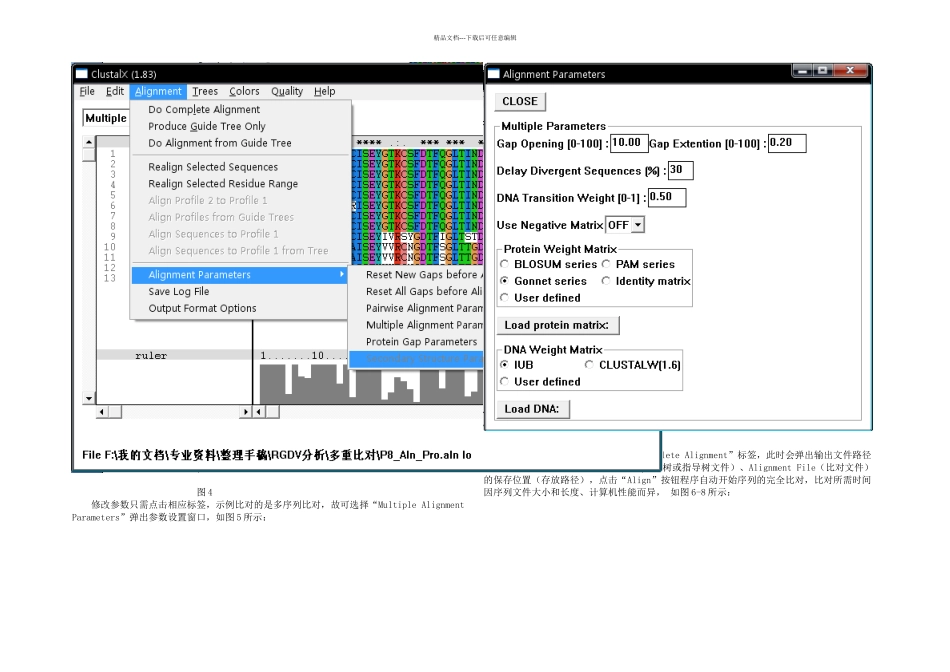
Task: Click the vertical scrollbar up arrow
Action: [x=89, y=142]
